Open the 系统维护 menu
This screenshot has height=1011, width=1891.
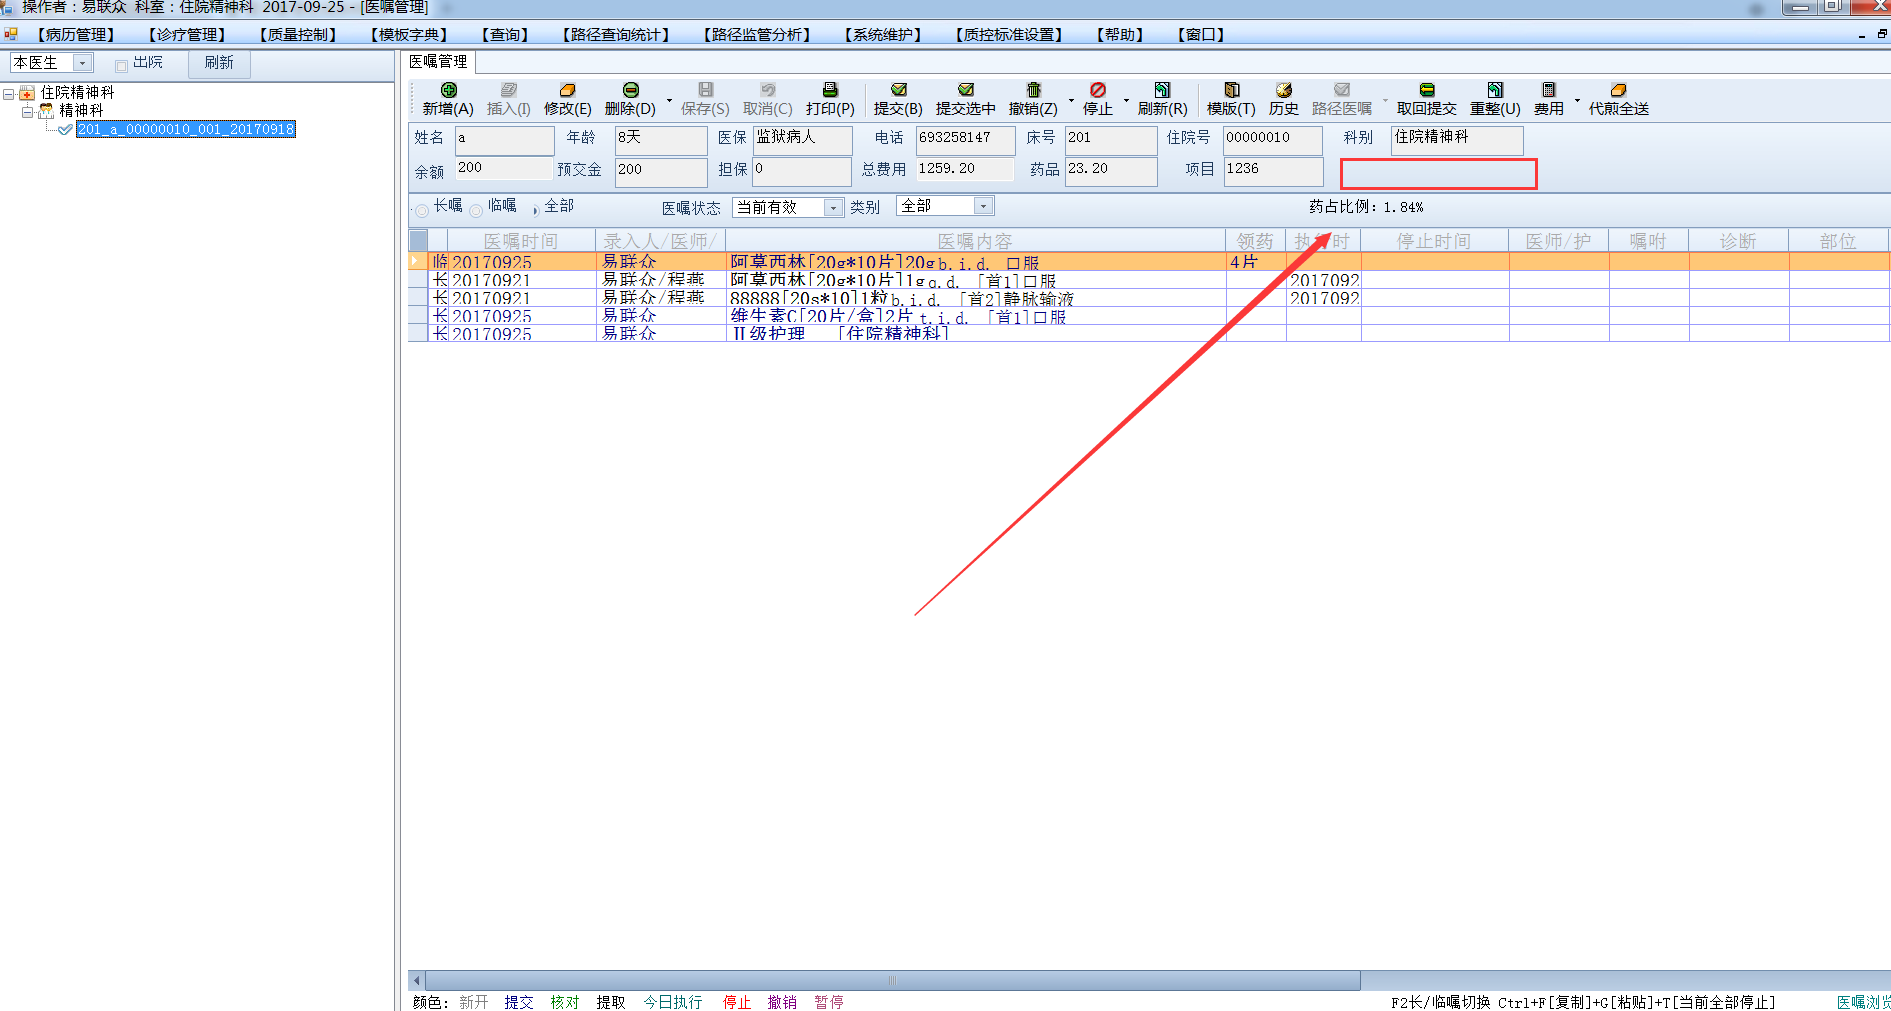pos(883,35)
